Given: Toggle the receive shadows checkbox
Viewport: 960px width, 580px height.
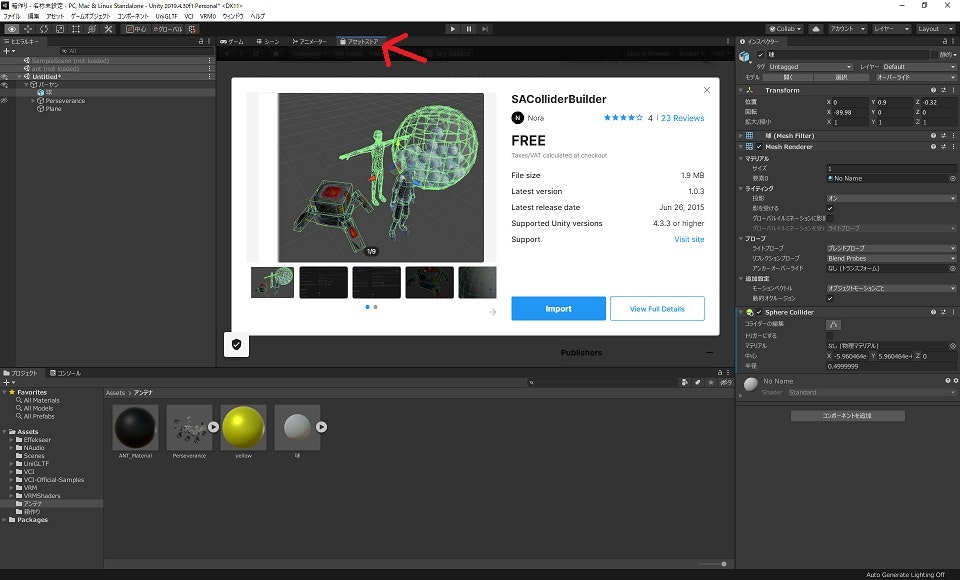Looking at the screenshot, I should [830, 208].
